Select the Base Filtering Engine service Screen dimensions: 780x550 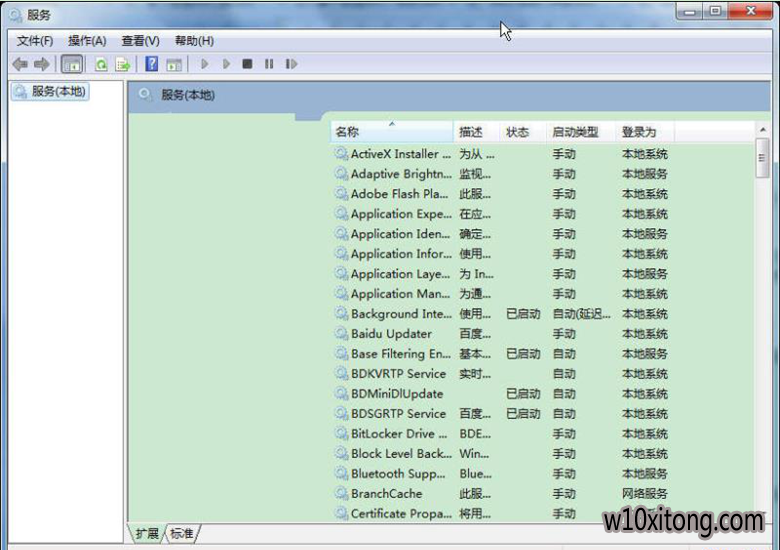[501, 354]
